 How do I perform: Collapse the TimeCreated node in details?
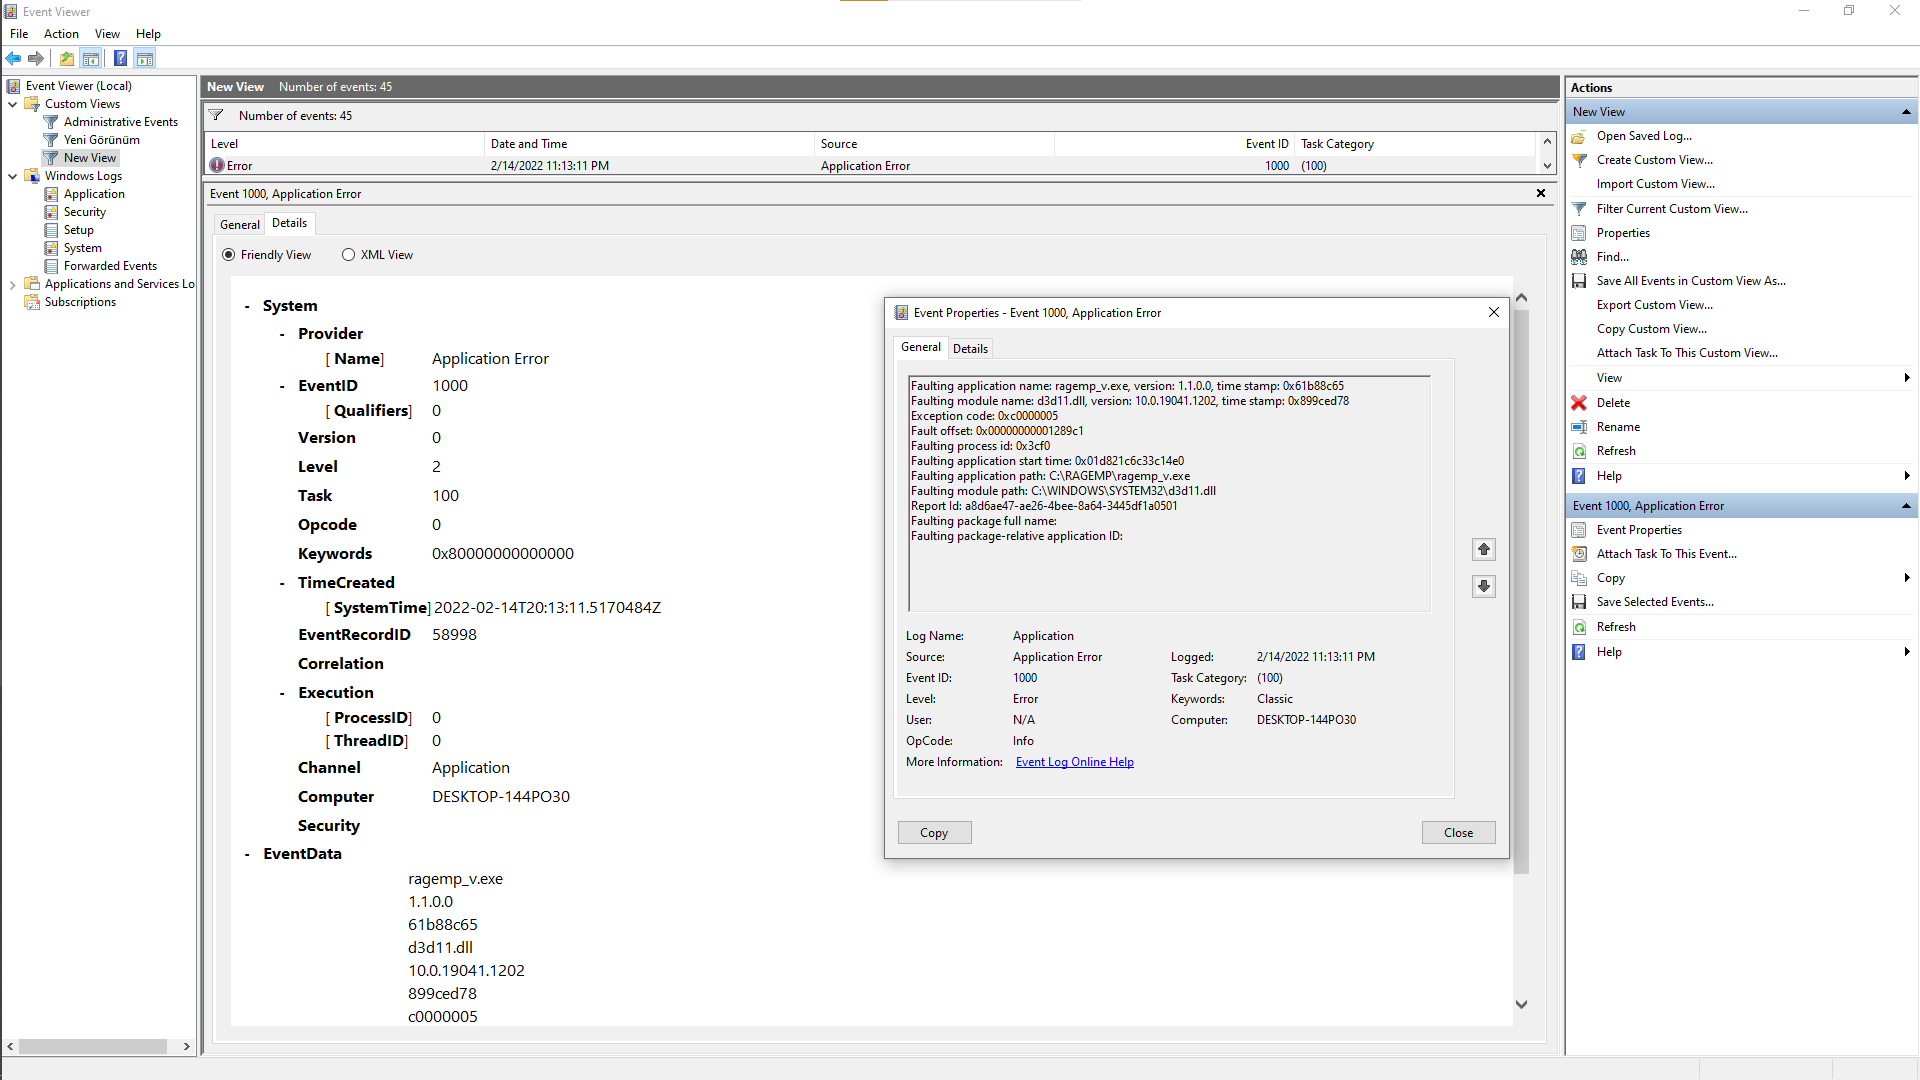coord(282,583)
